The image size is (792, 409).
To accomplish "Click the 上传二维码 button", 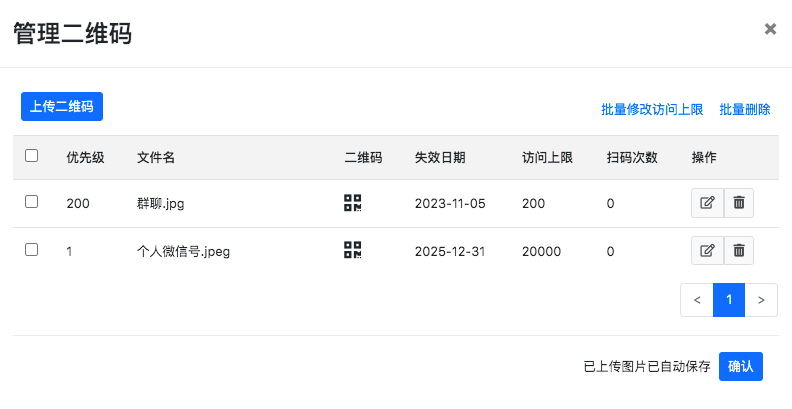I will coord(62,106).
